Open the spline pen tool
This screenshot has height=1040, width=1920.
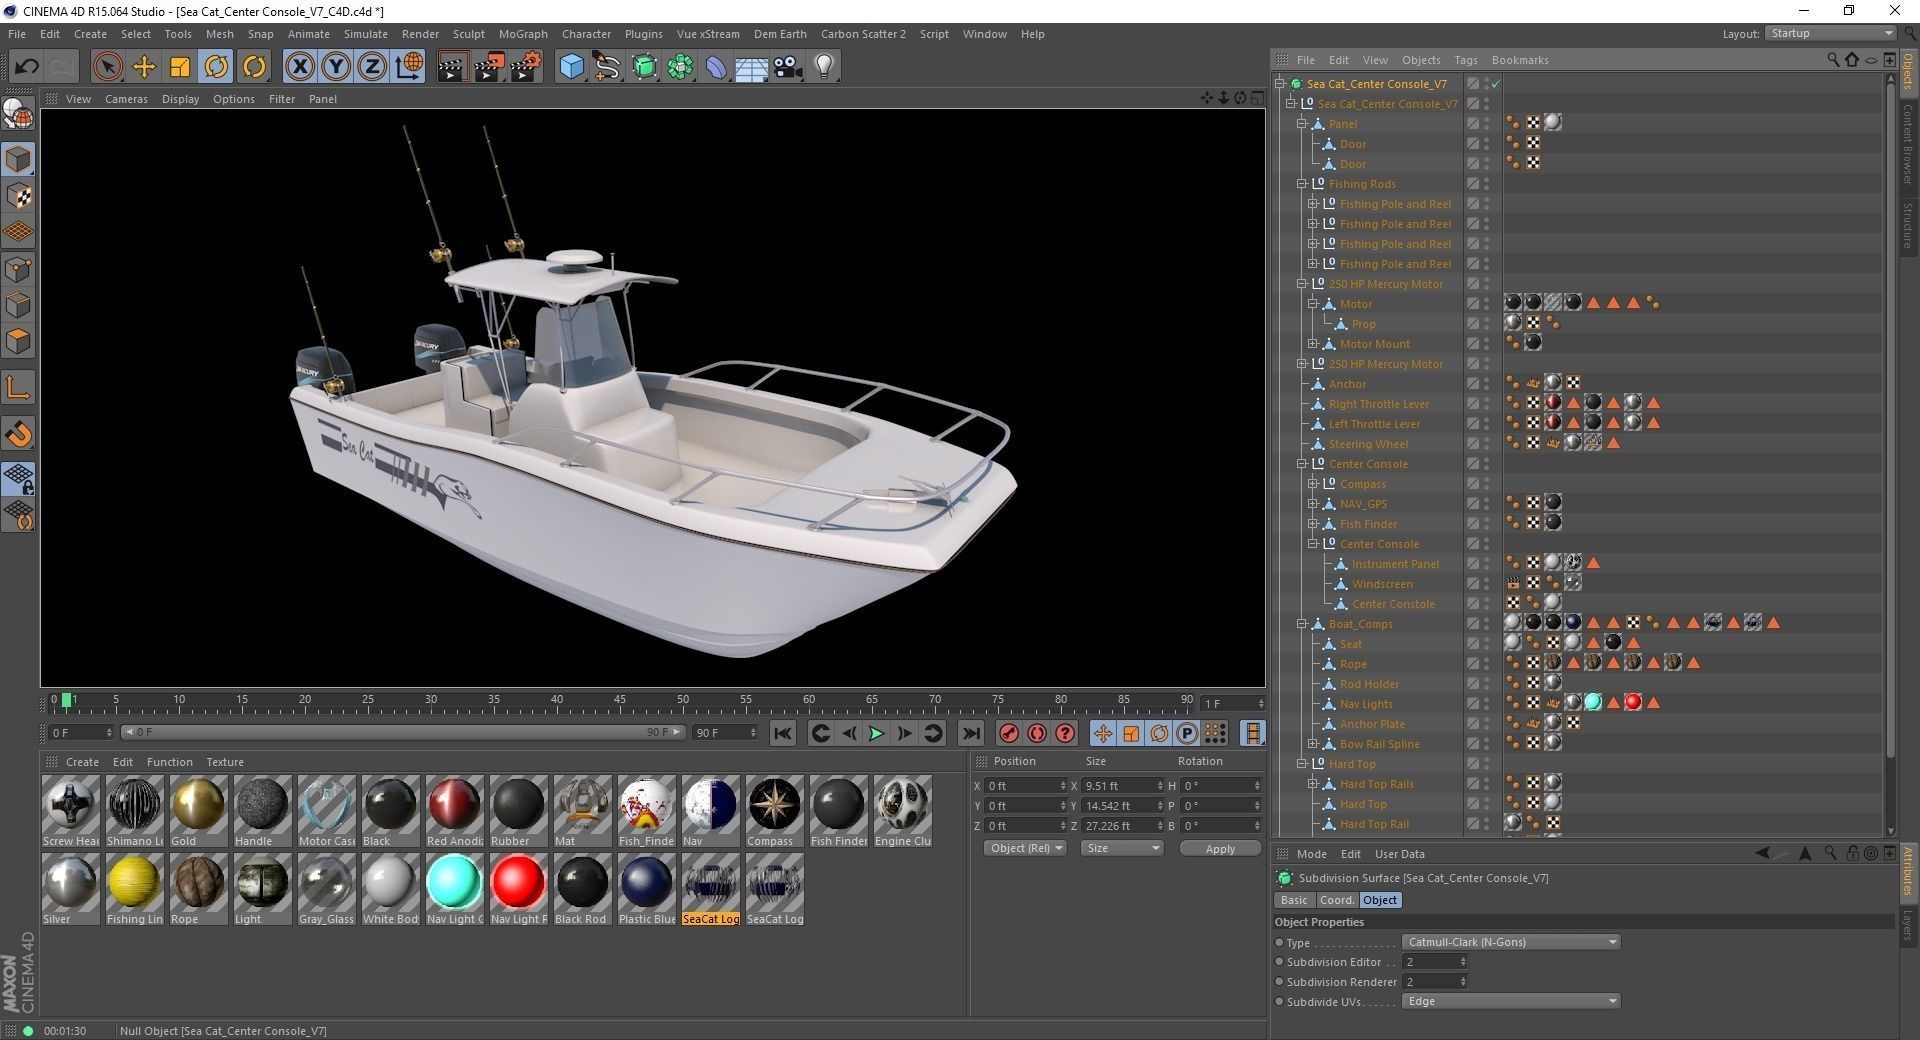[607, 67]
